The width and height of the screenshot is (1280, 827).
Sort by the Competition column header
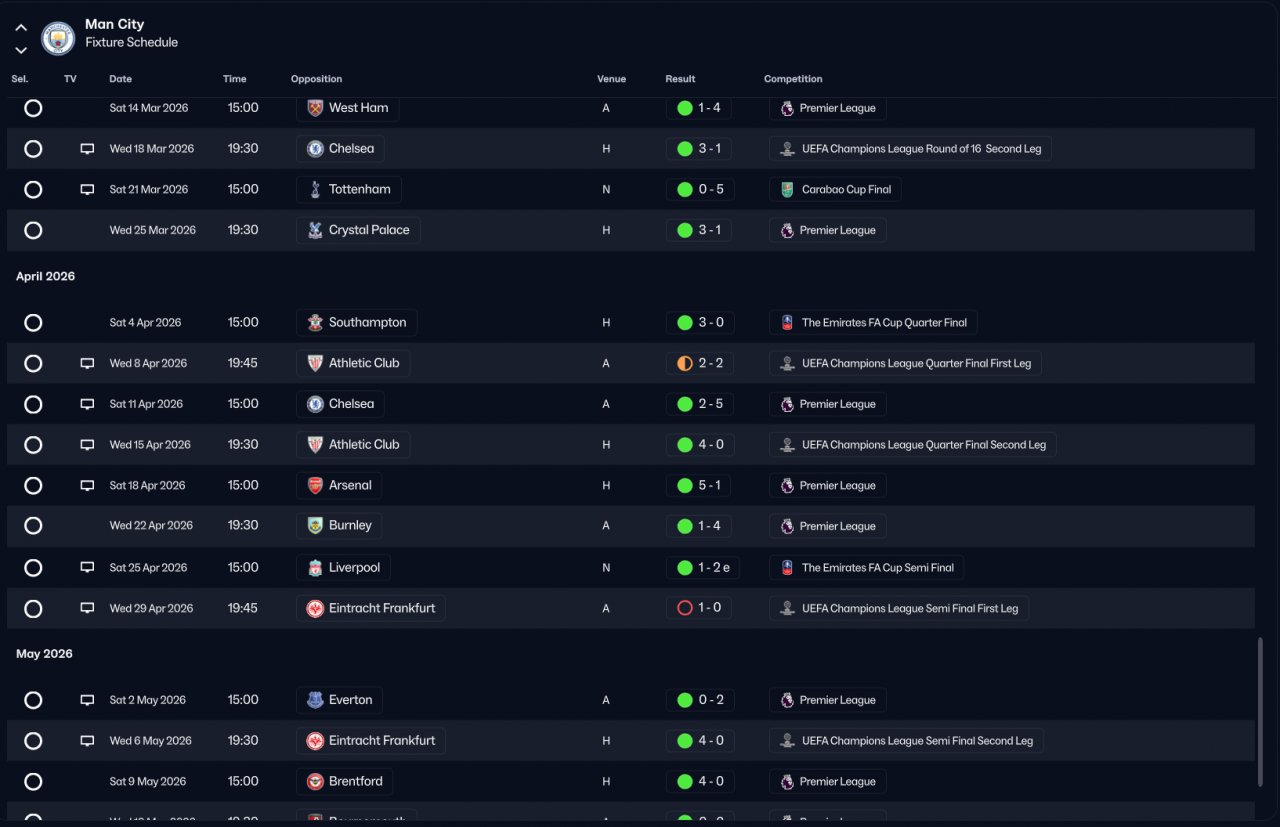point(793,79)
